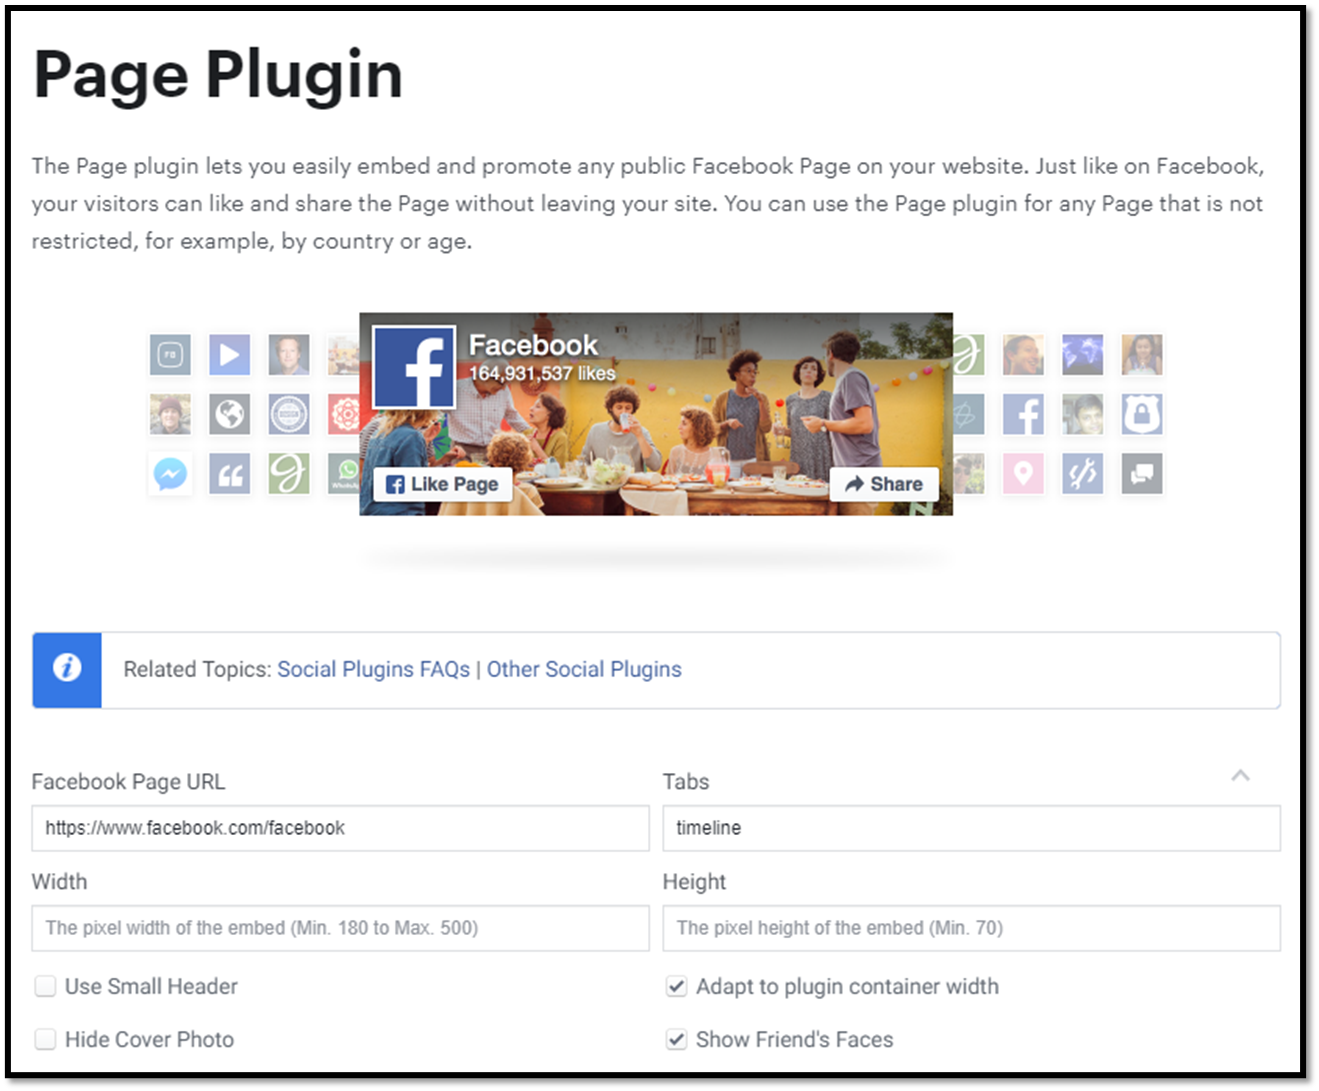Click the 'Facebook' page name in preview
The width and height of the screenshot is (1319, 1091).
tap(533, 345)
